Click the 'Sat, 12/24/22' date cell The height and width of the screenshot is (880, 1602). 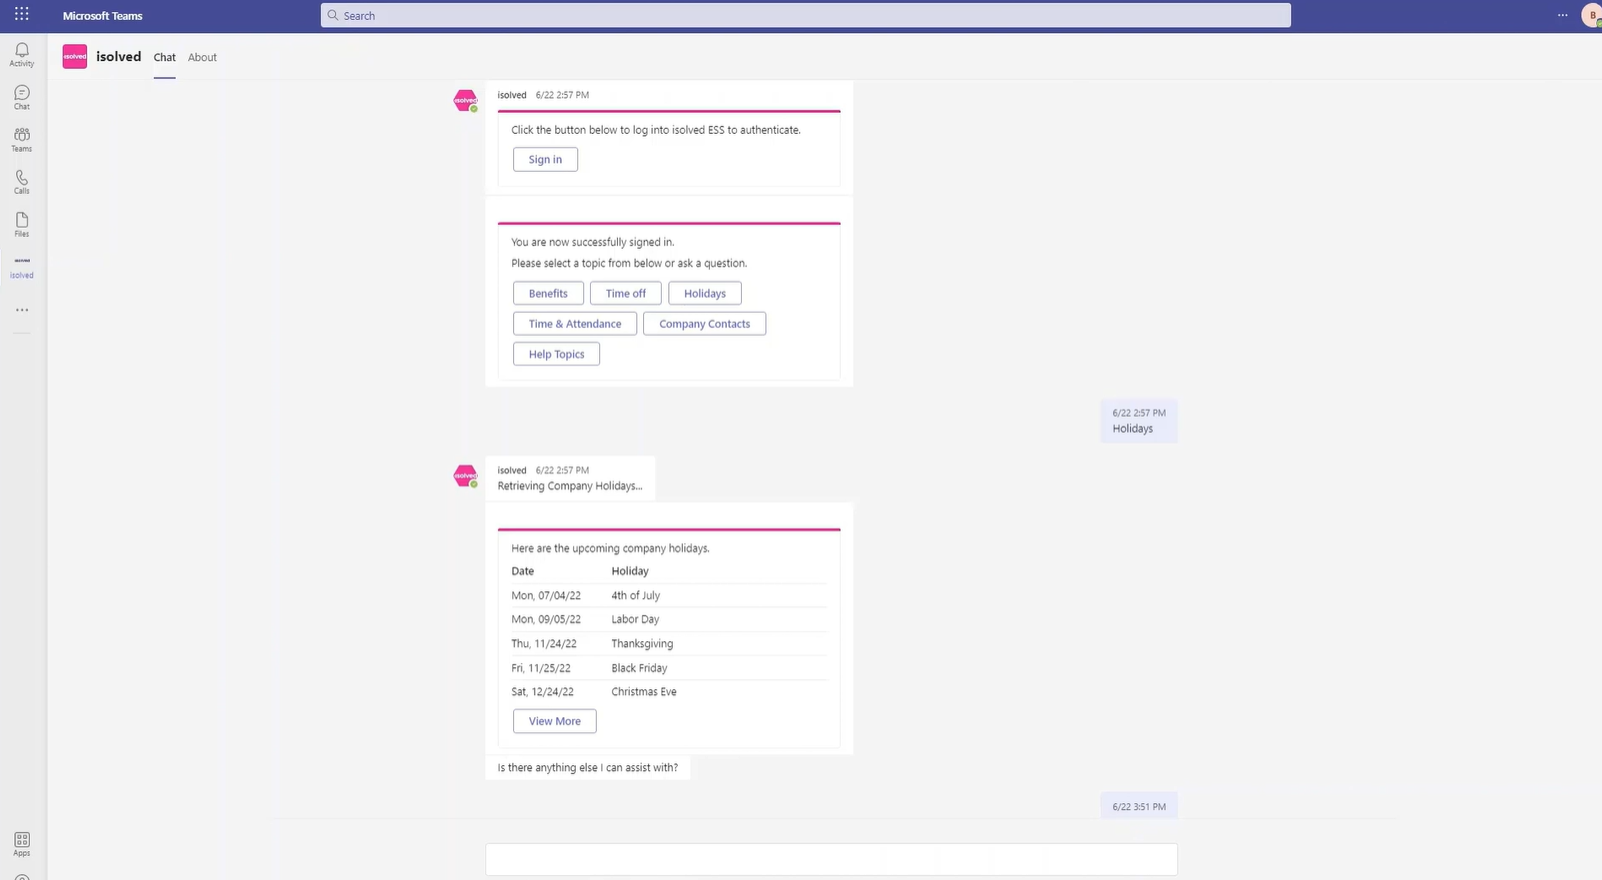point(542,692)
